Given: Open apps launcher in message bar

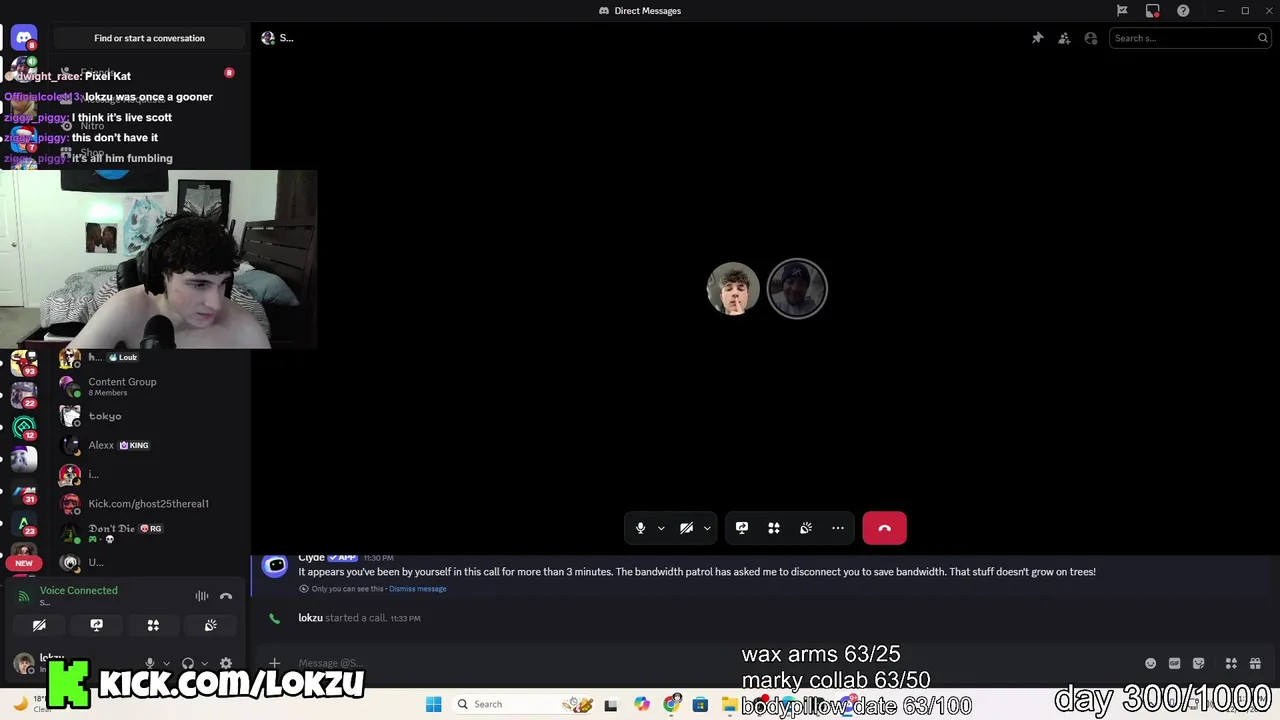Looking at the screenshot, I should click(1231, 663).
